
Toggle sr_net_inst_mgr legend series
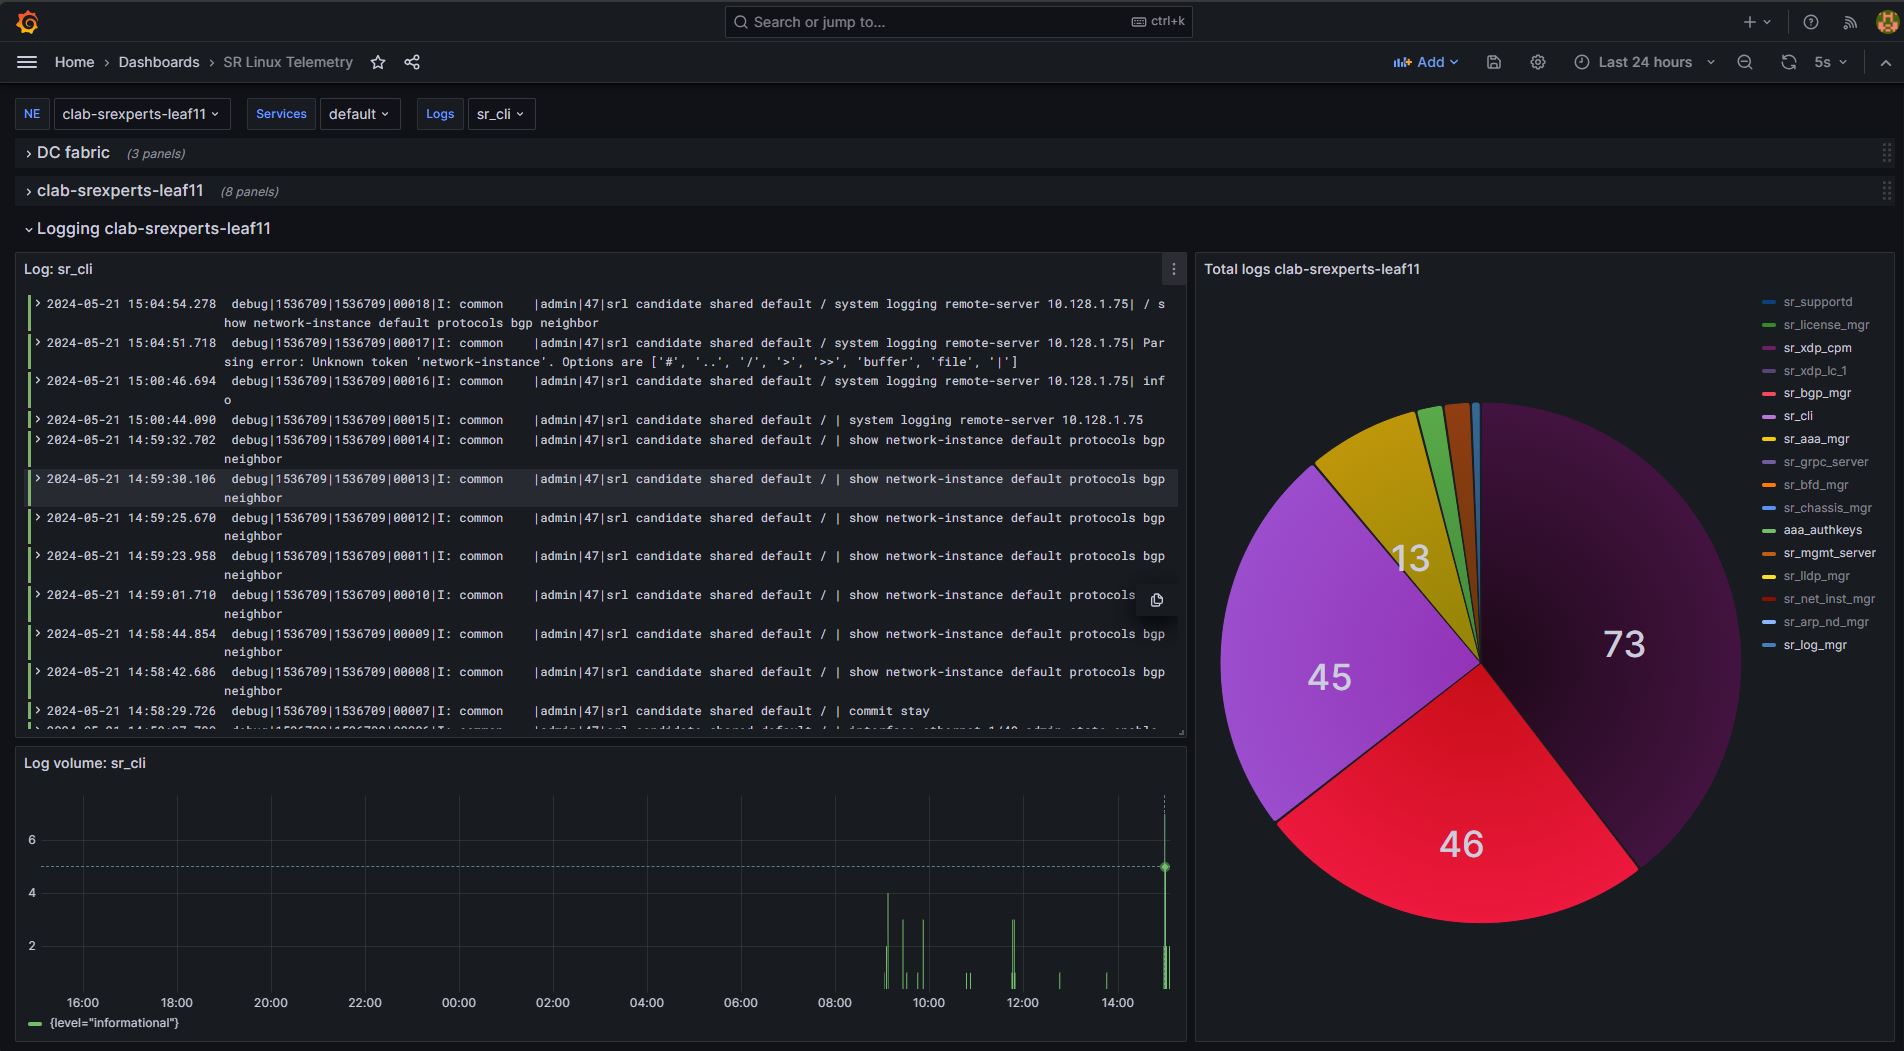point(1829,599)
